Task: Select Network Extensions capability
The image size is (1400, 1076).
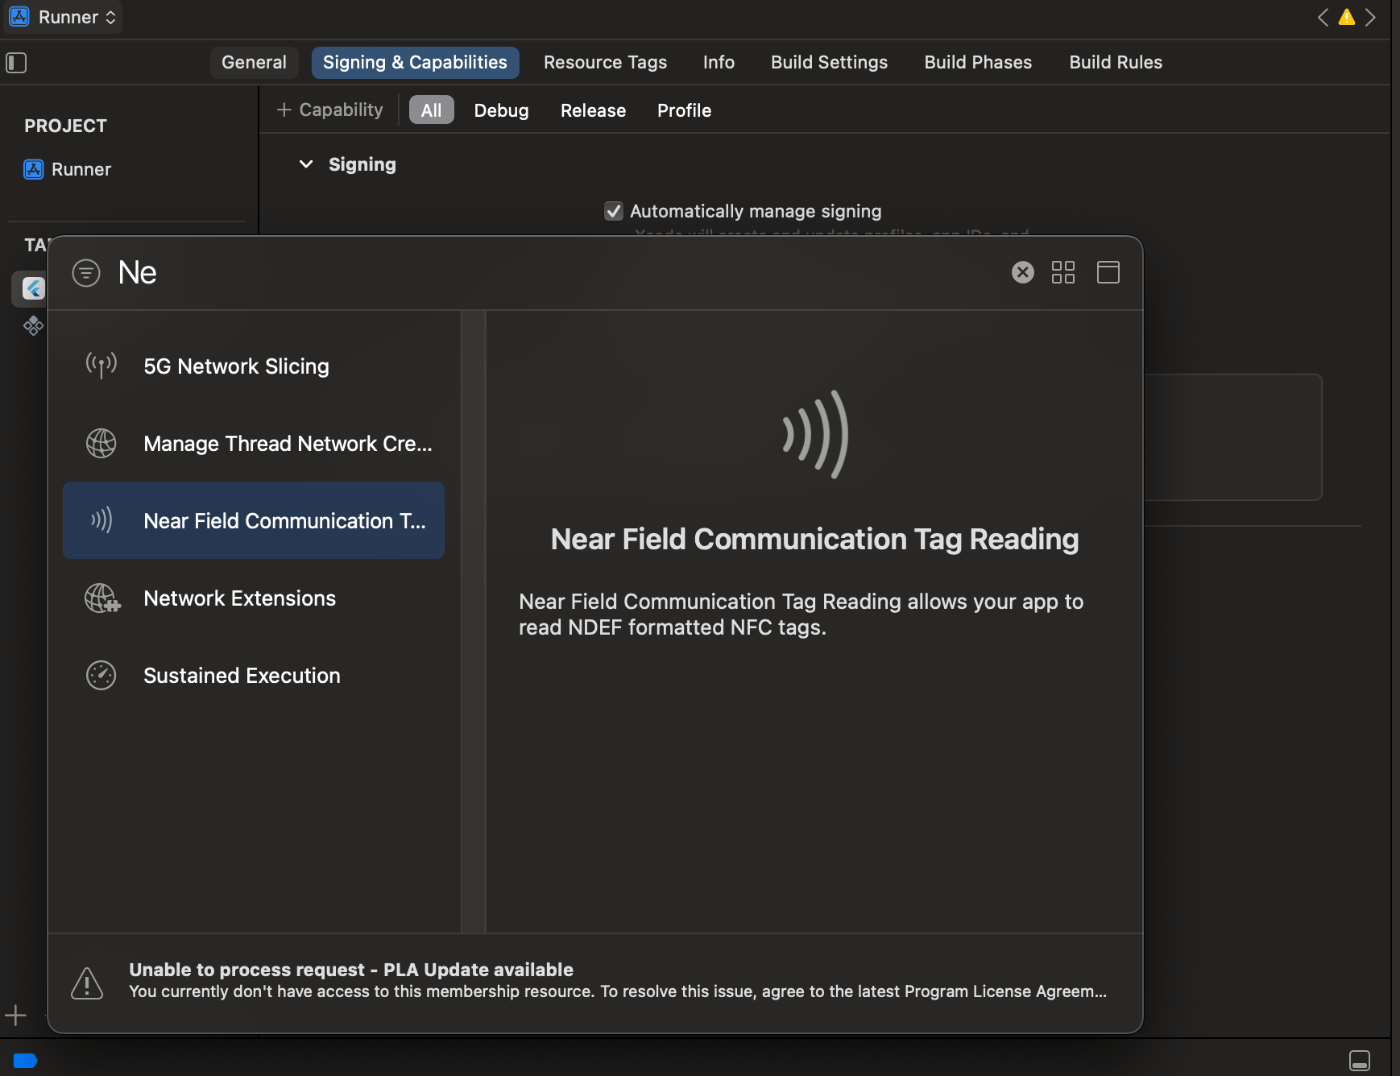Action: (x=254, y=598)
